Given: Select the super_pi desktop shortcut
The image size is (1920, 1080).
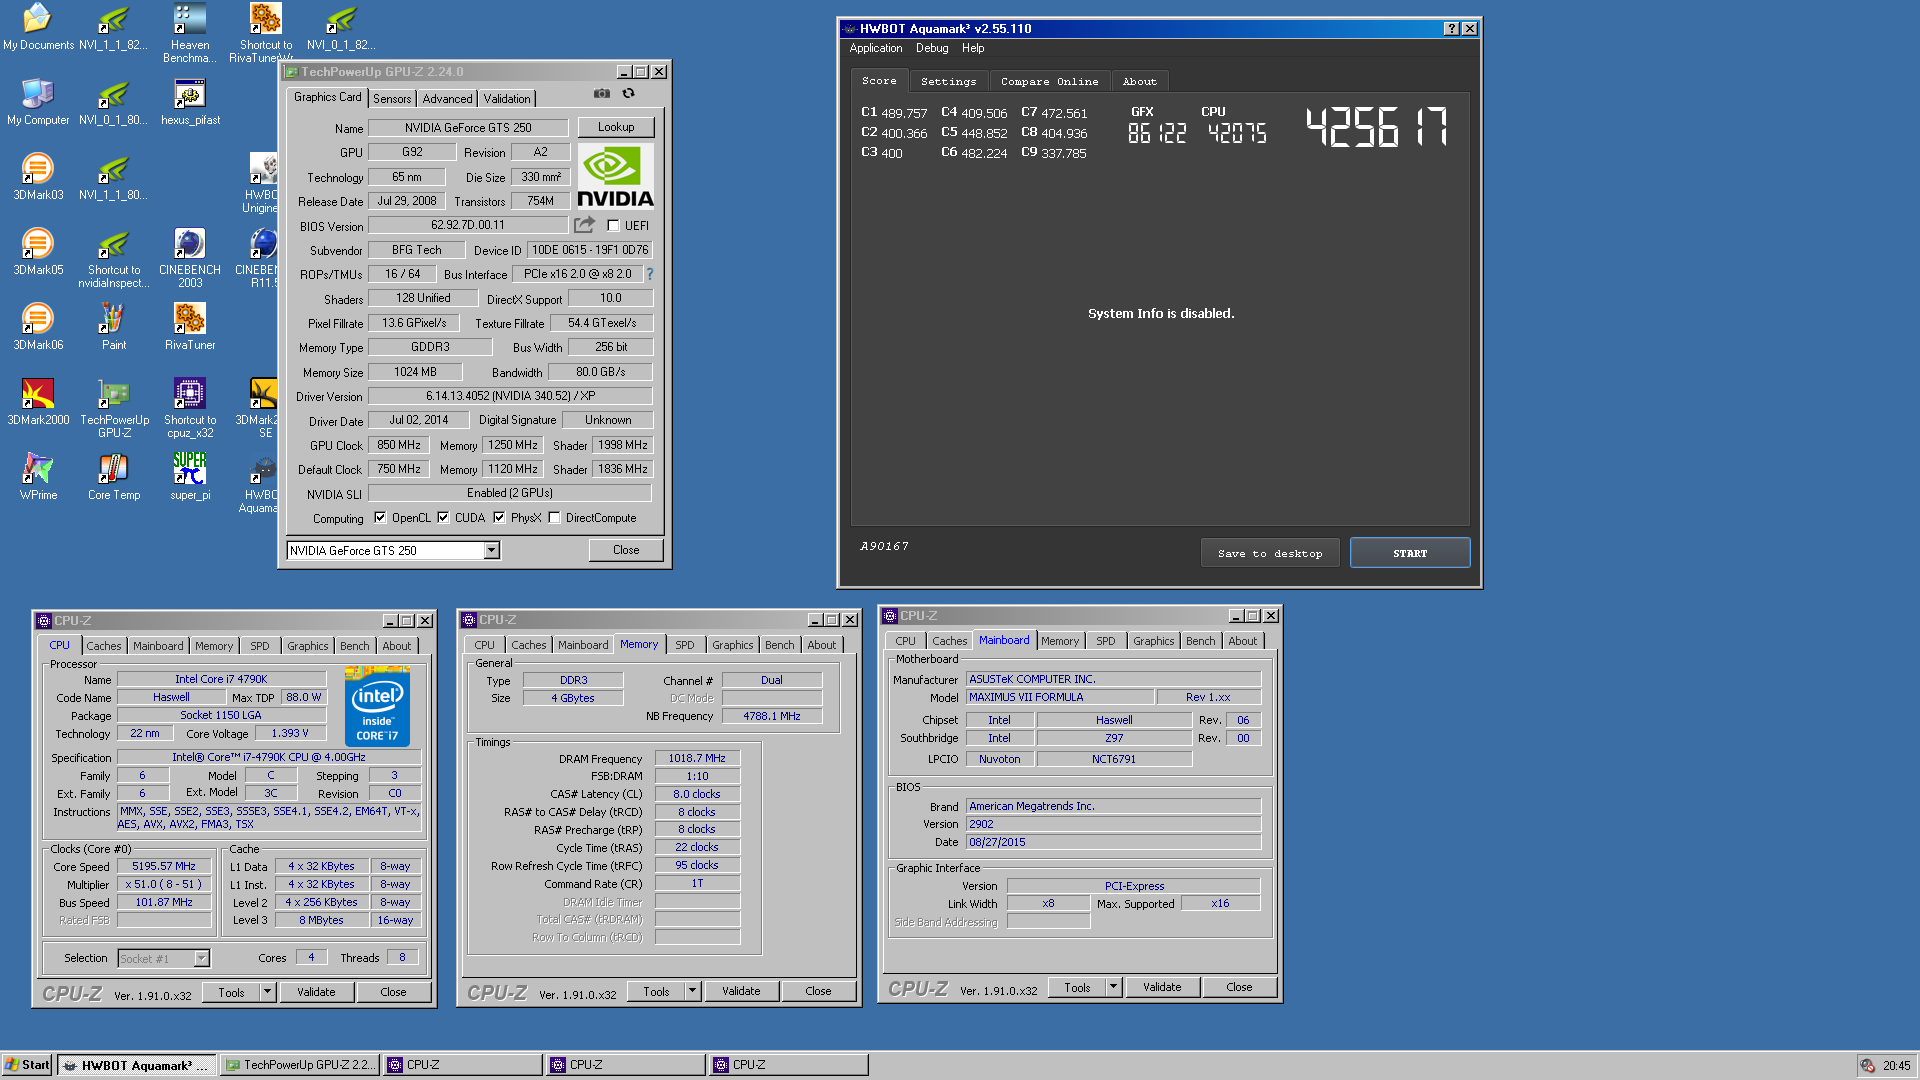Looking at the screenshot, I should click(190, 477).
